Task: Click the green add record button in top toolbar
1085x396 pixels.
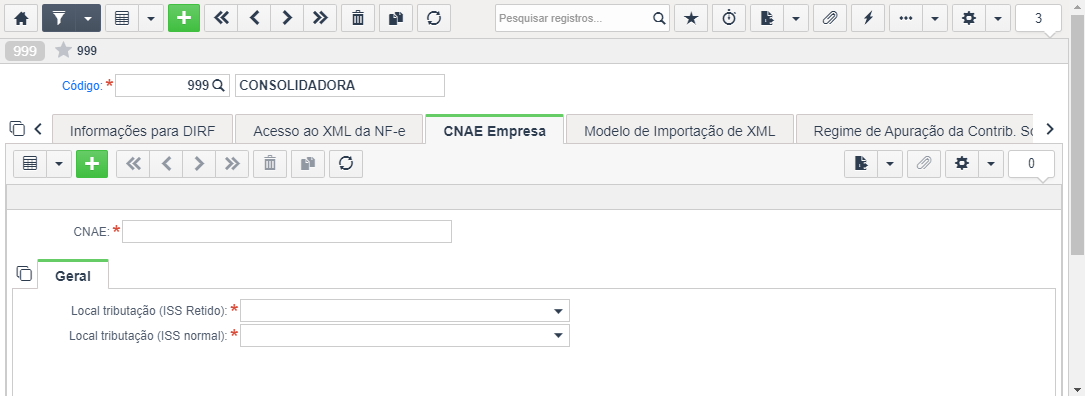Action: point(183,19)
